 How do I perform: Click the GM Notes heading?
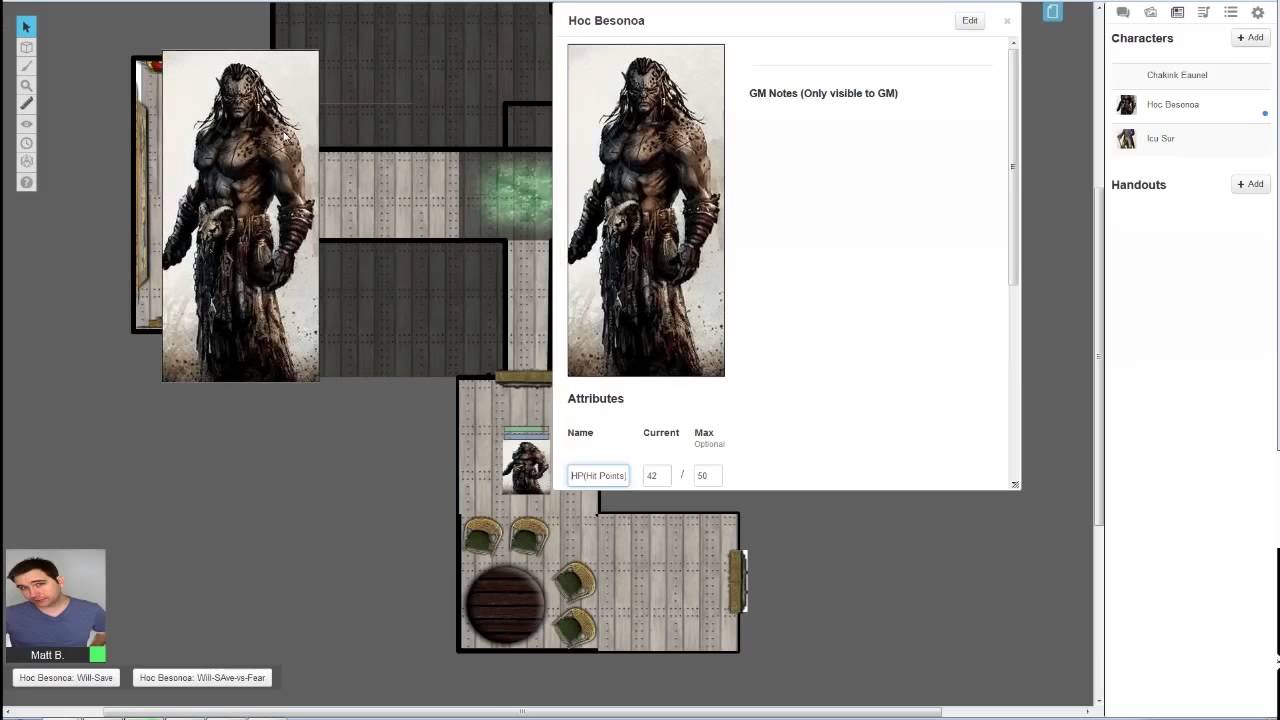point(823,93)
